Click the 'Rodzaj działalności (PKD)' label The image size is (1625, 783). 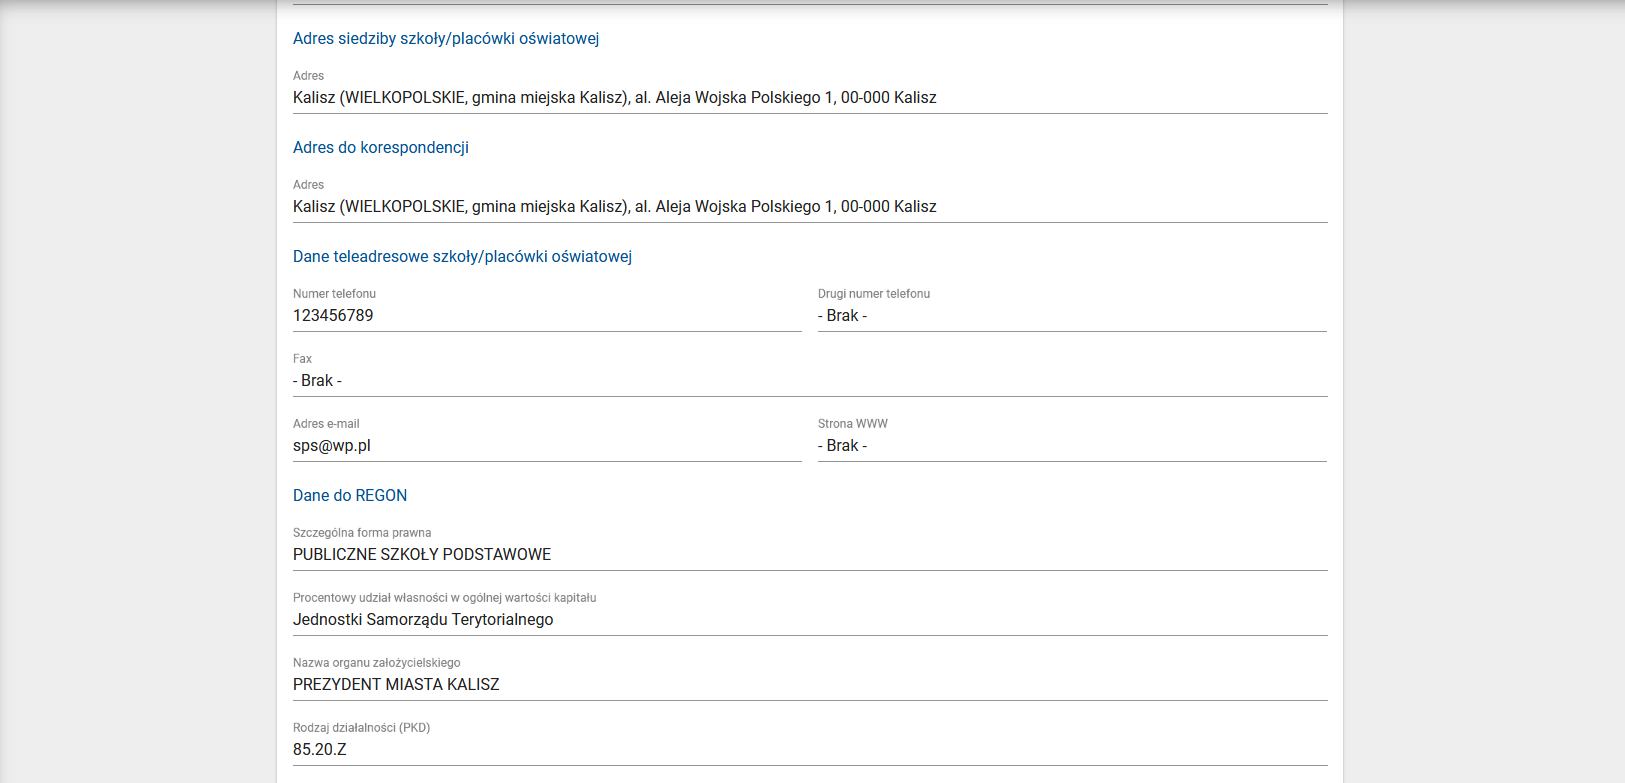click(361, 728)
